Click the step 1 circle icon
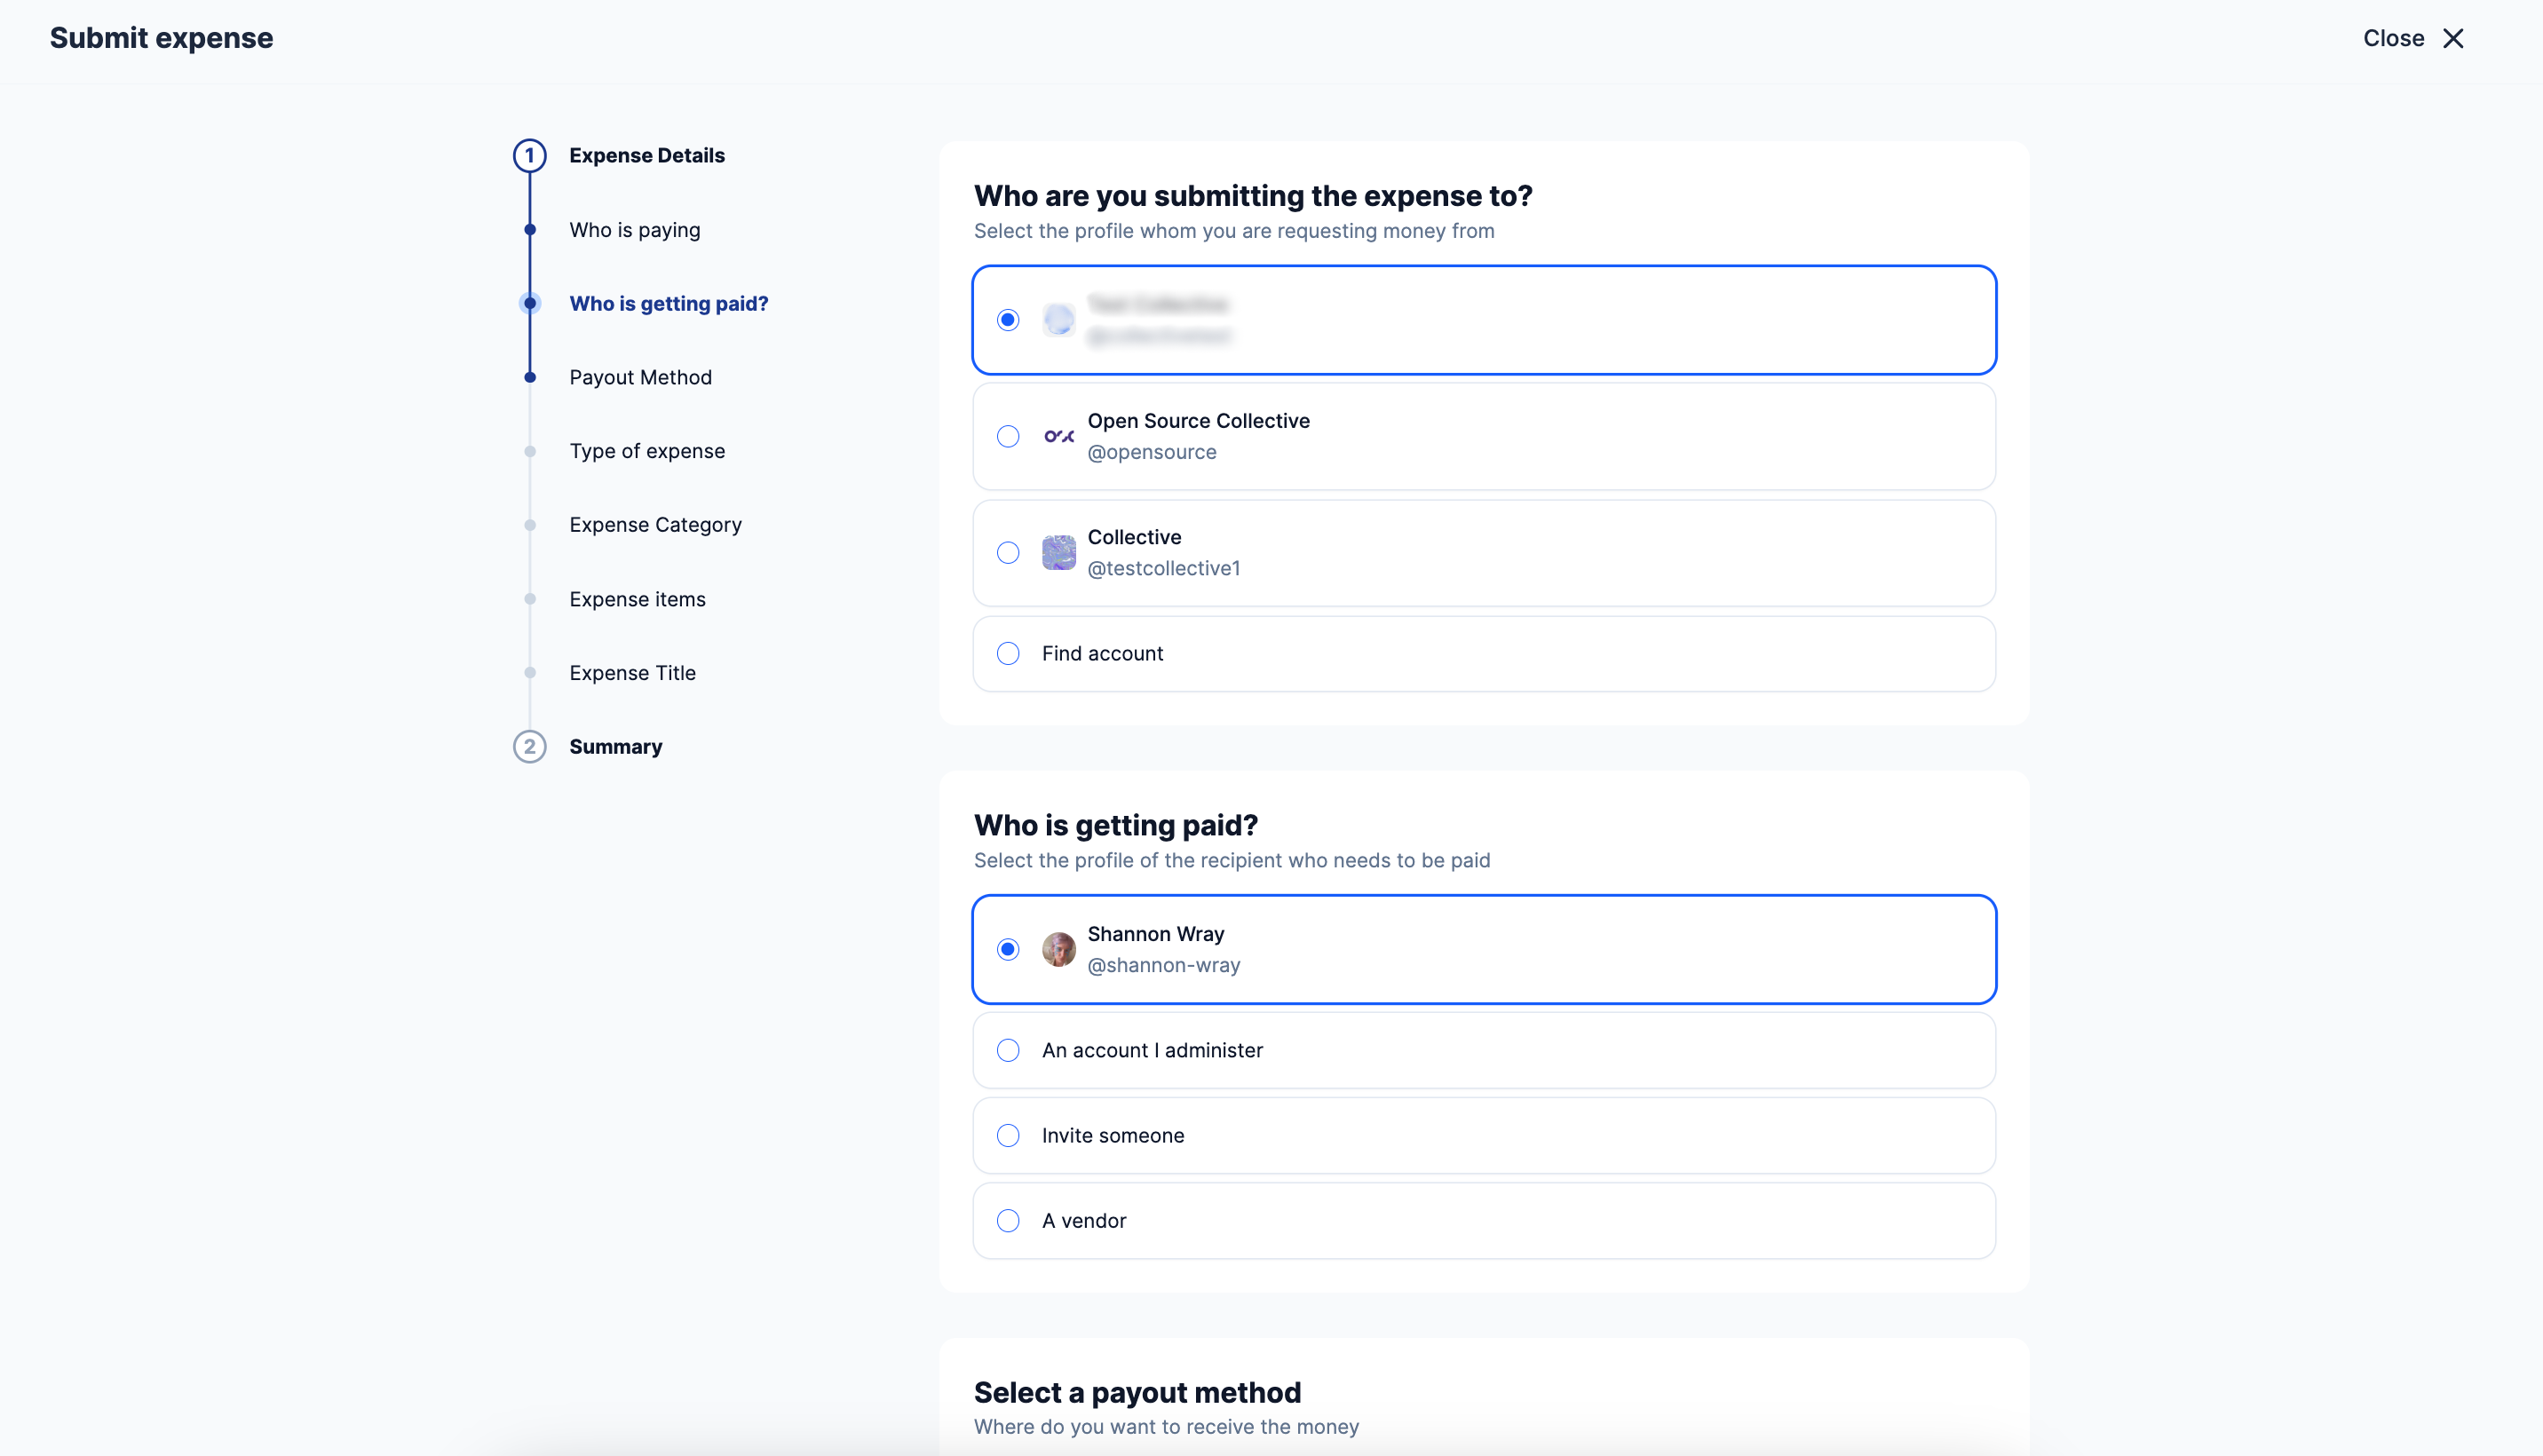This screenshot has width=2543, height=1456. tap(529, 156)
